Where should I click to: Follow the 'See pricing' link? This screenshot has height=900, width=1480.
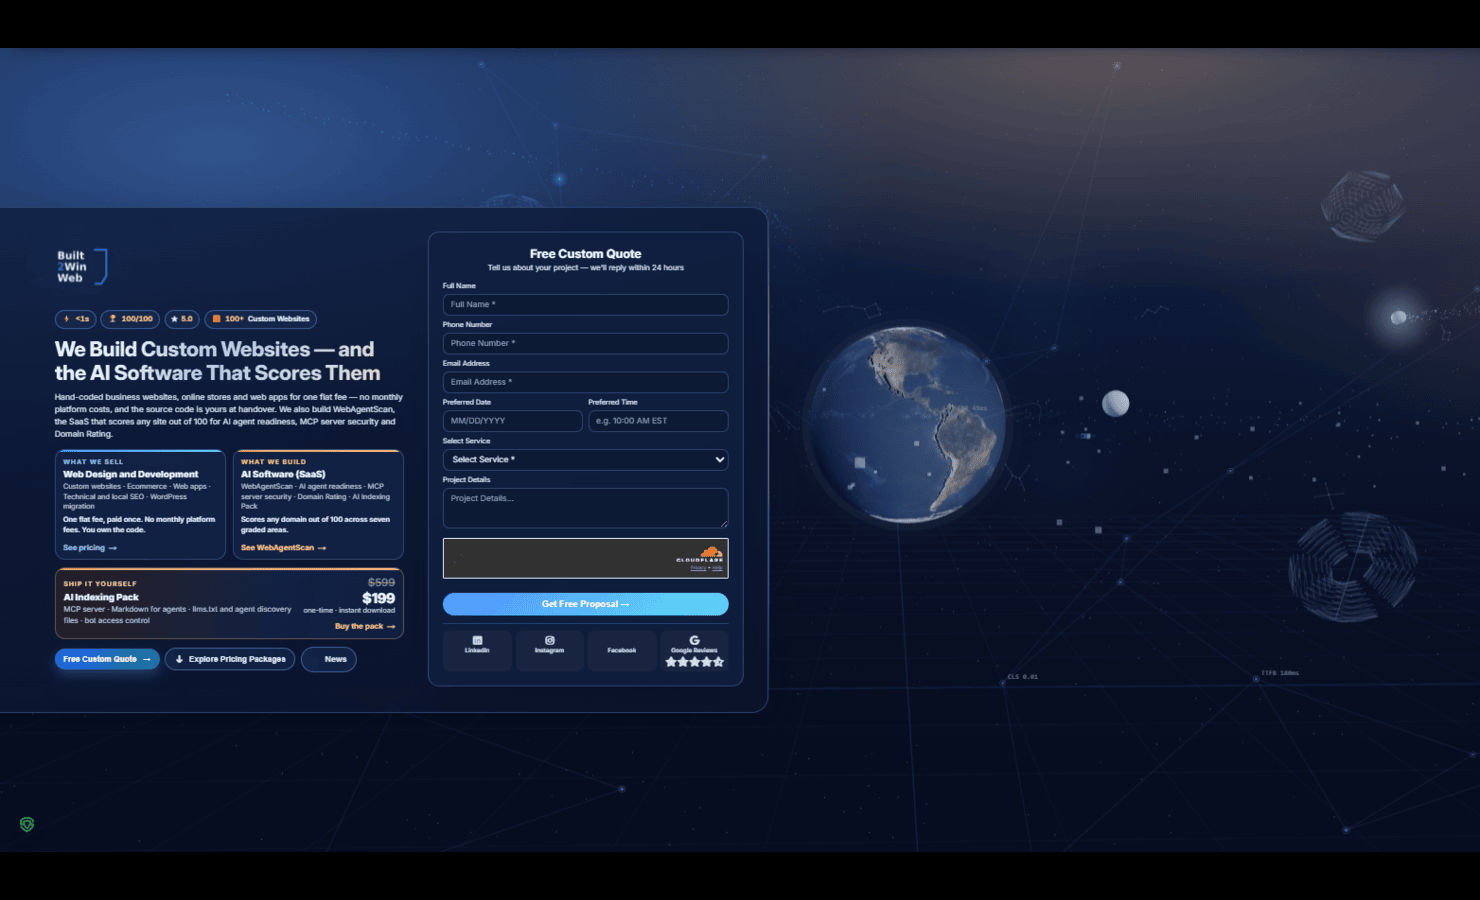(90, 548)
